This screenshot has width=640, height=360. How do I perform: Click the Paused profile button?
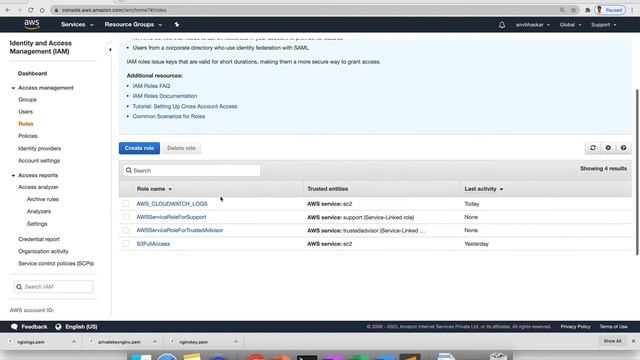(x=610, y=10)
